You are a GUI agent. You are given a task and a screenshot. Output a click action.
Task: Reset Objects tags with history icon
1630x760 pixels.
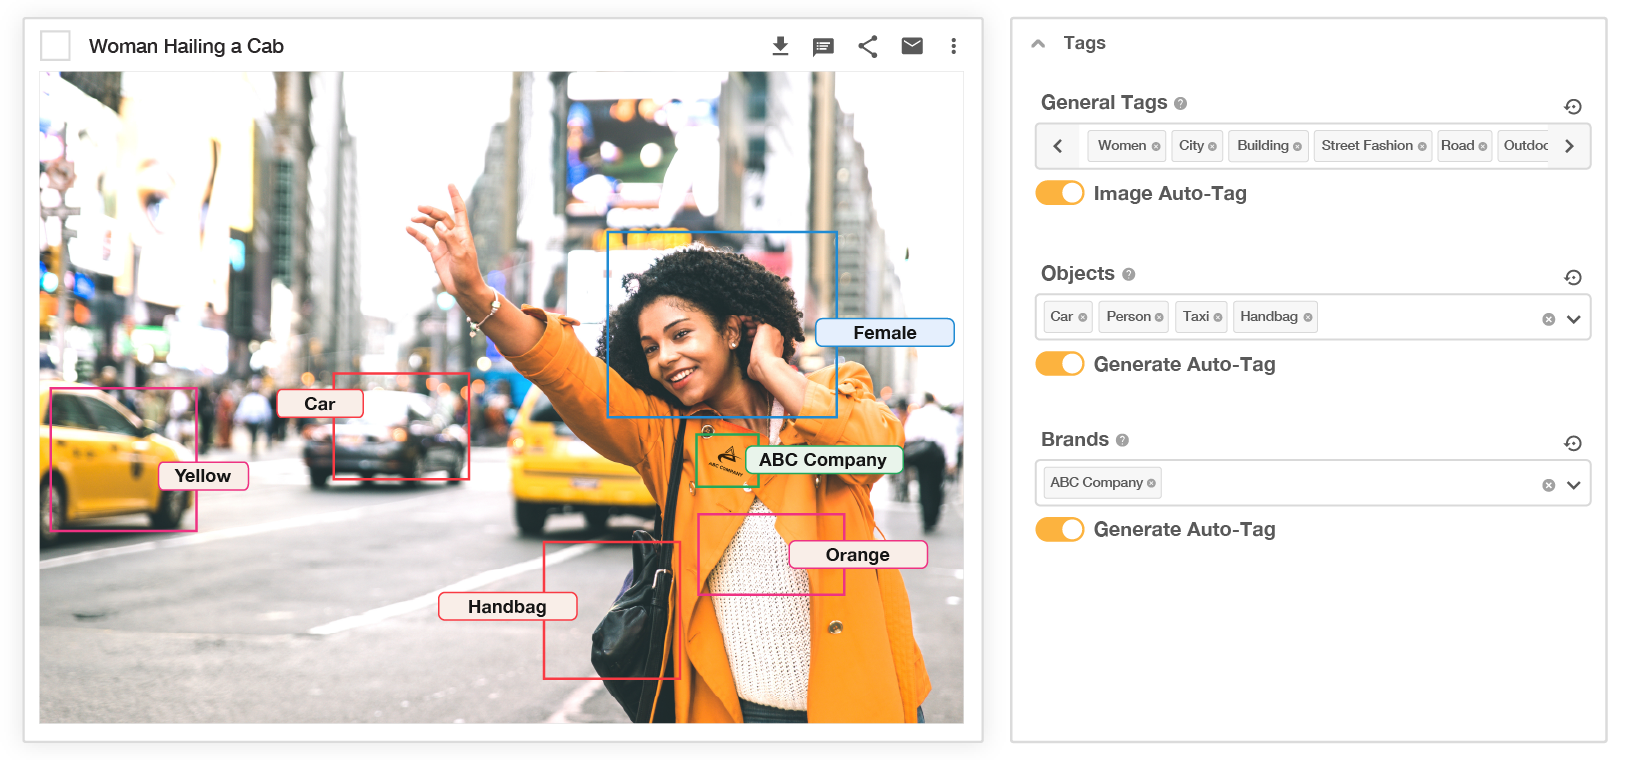tap(1572, 278)
